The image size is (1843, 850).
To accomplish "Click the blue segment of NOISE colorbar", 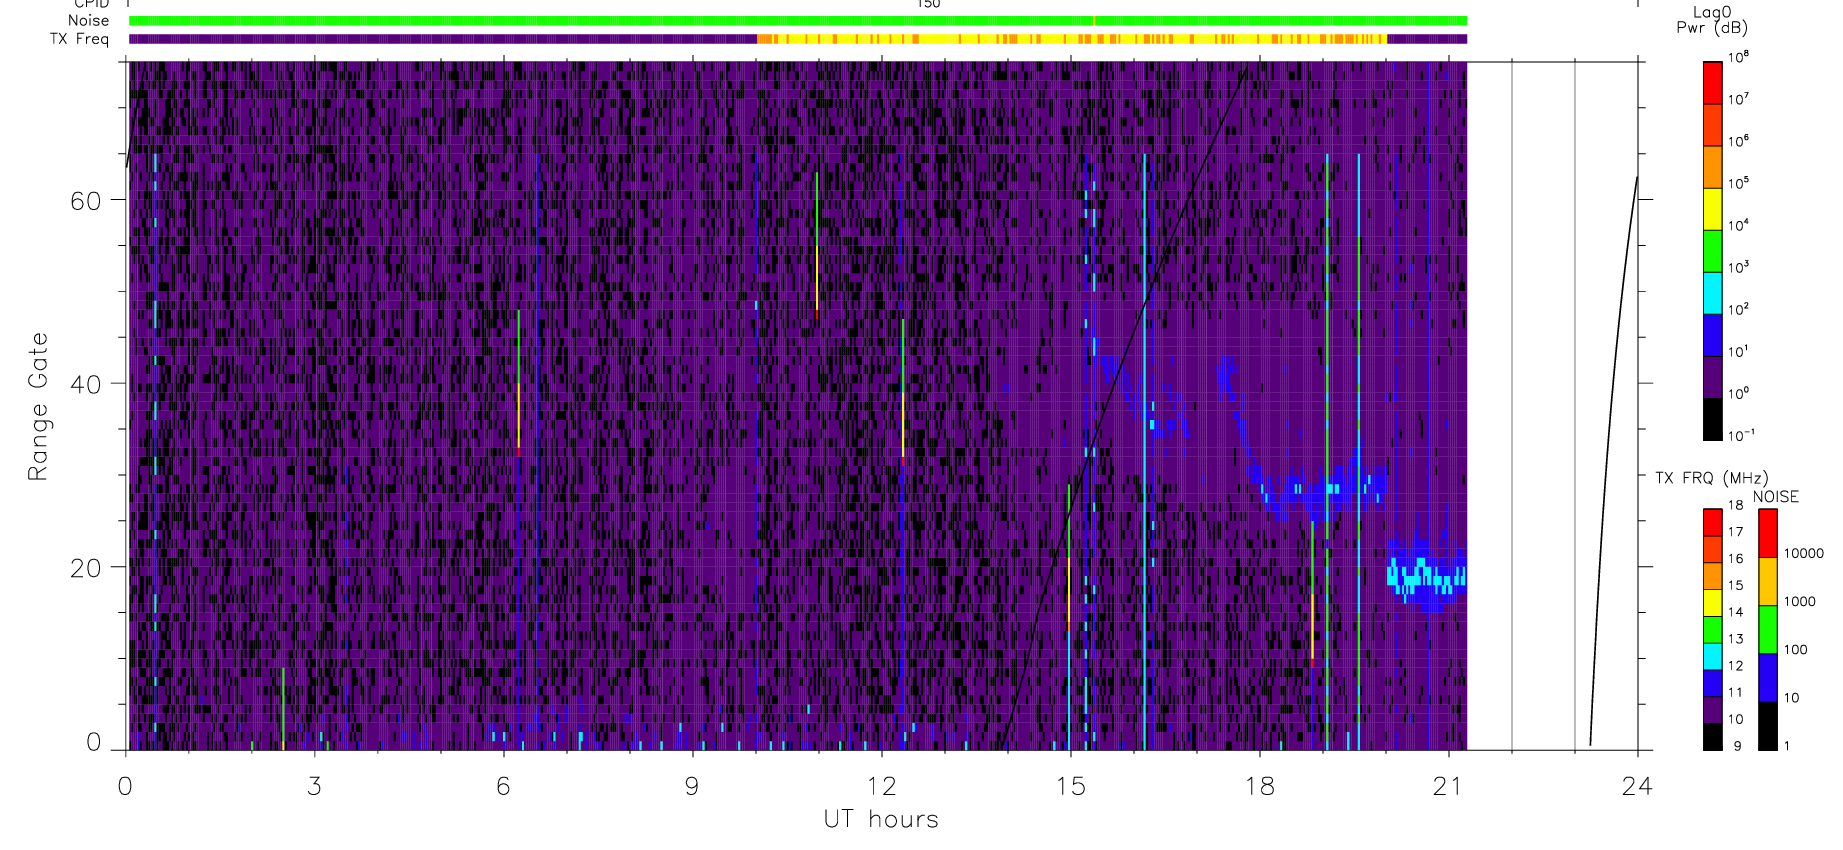I will coord(1768,678).
